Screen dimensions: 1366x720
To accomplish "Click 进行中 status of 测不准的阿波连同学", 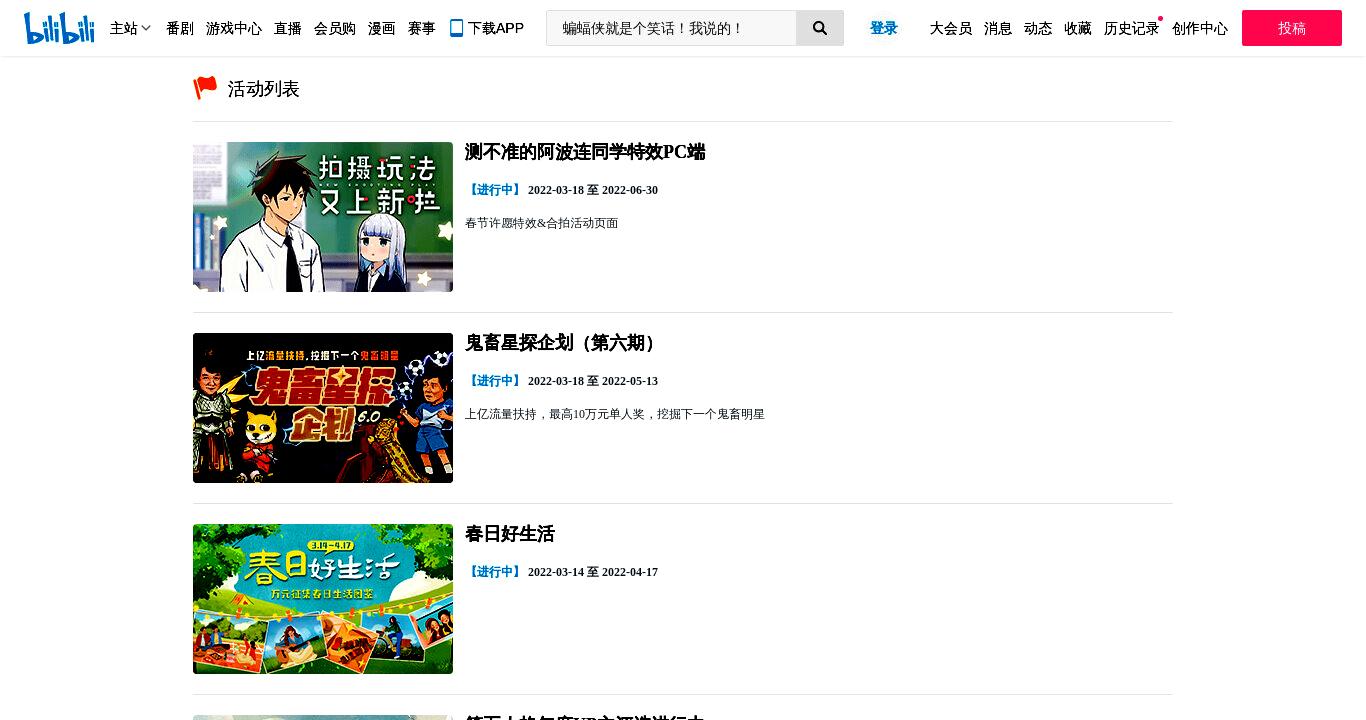I will click(x=495, y=190).
